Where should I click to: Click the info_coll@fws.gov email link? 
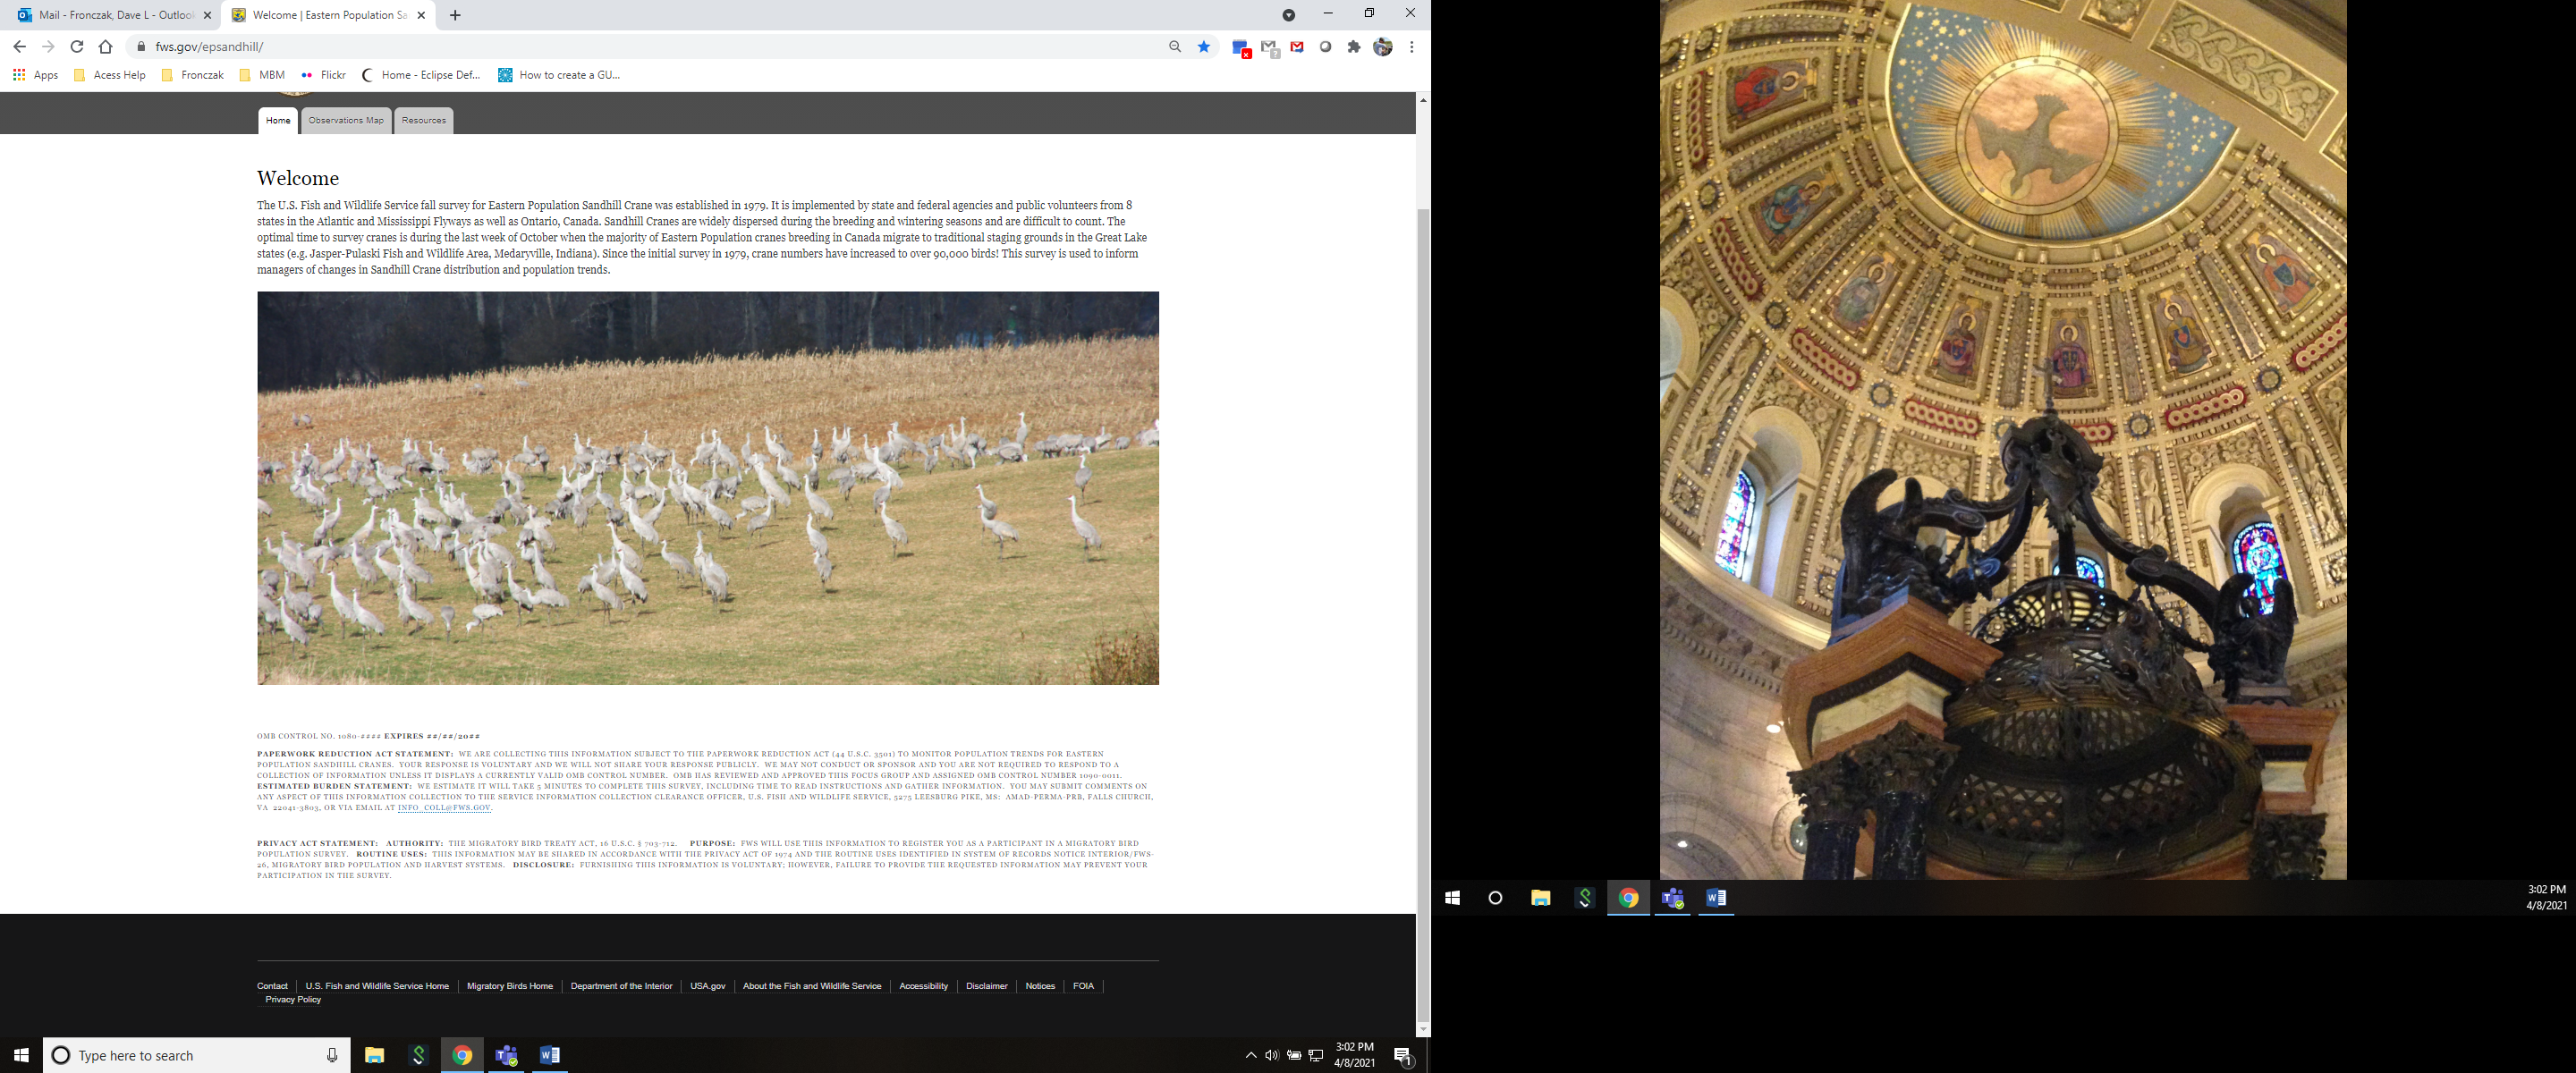444,808
